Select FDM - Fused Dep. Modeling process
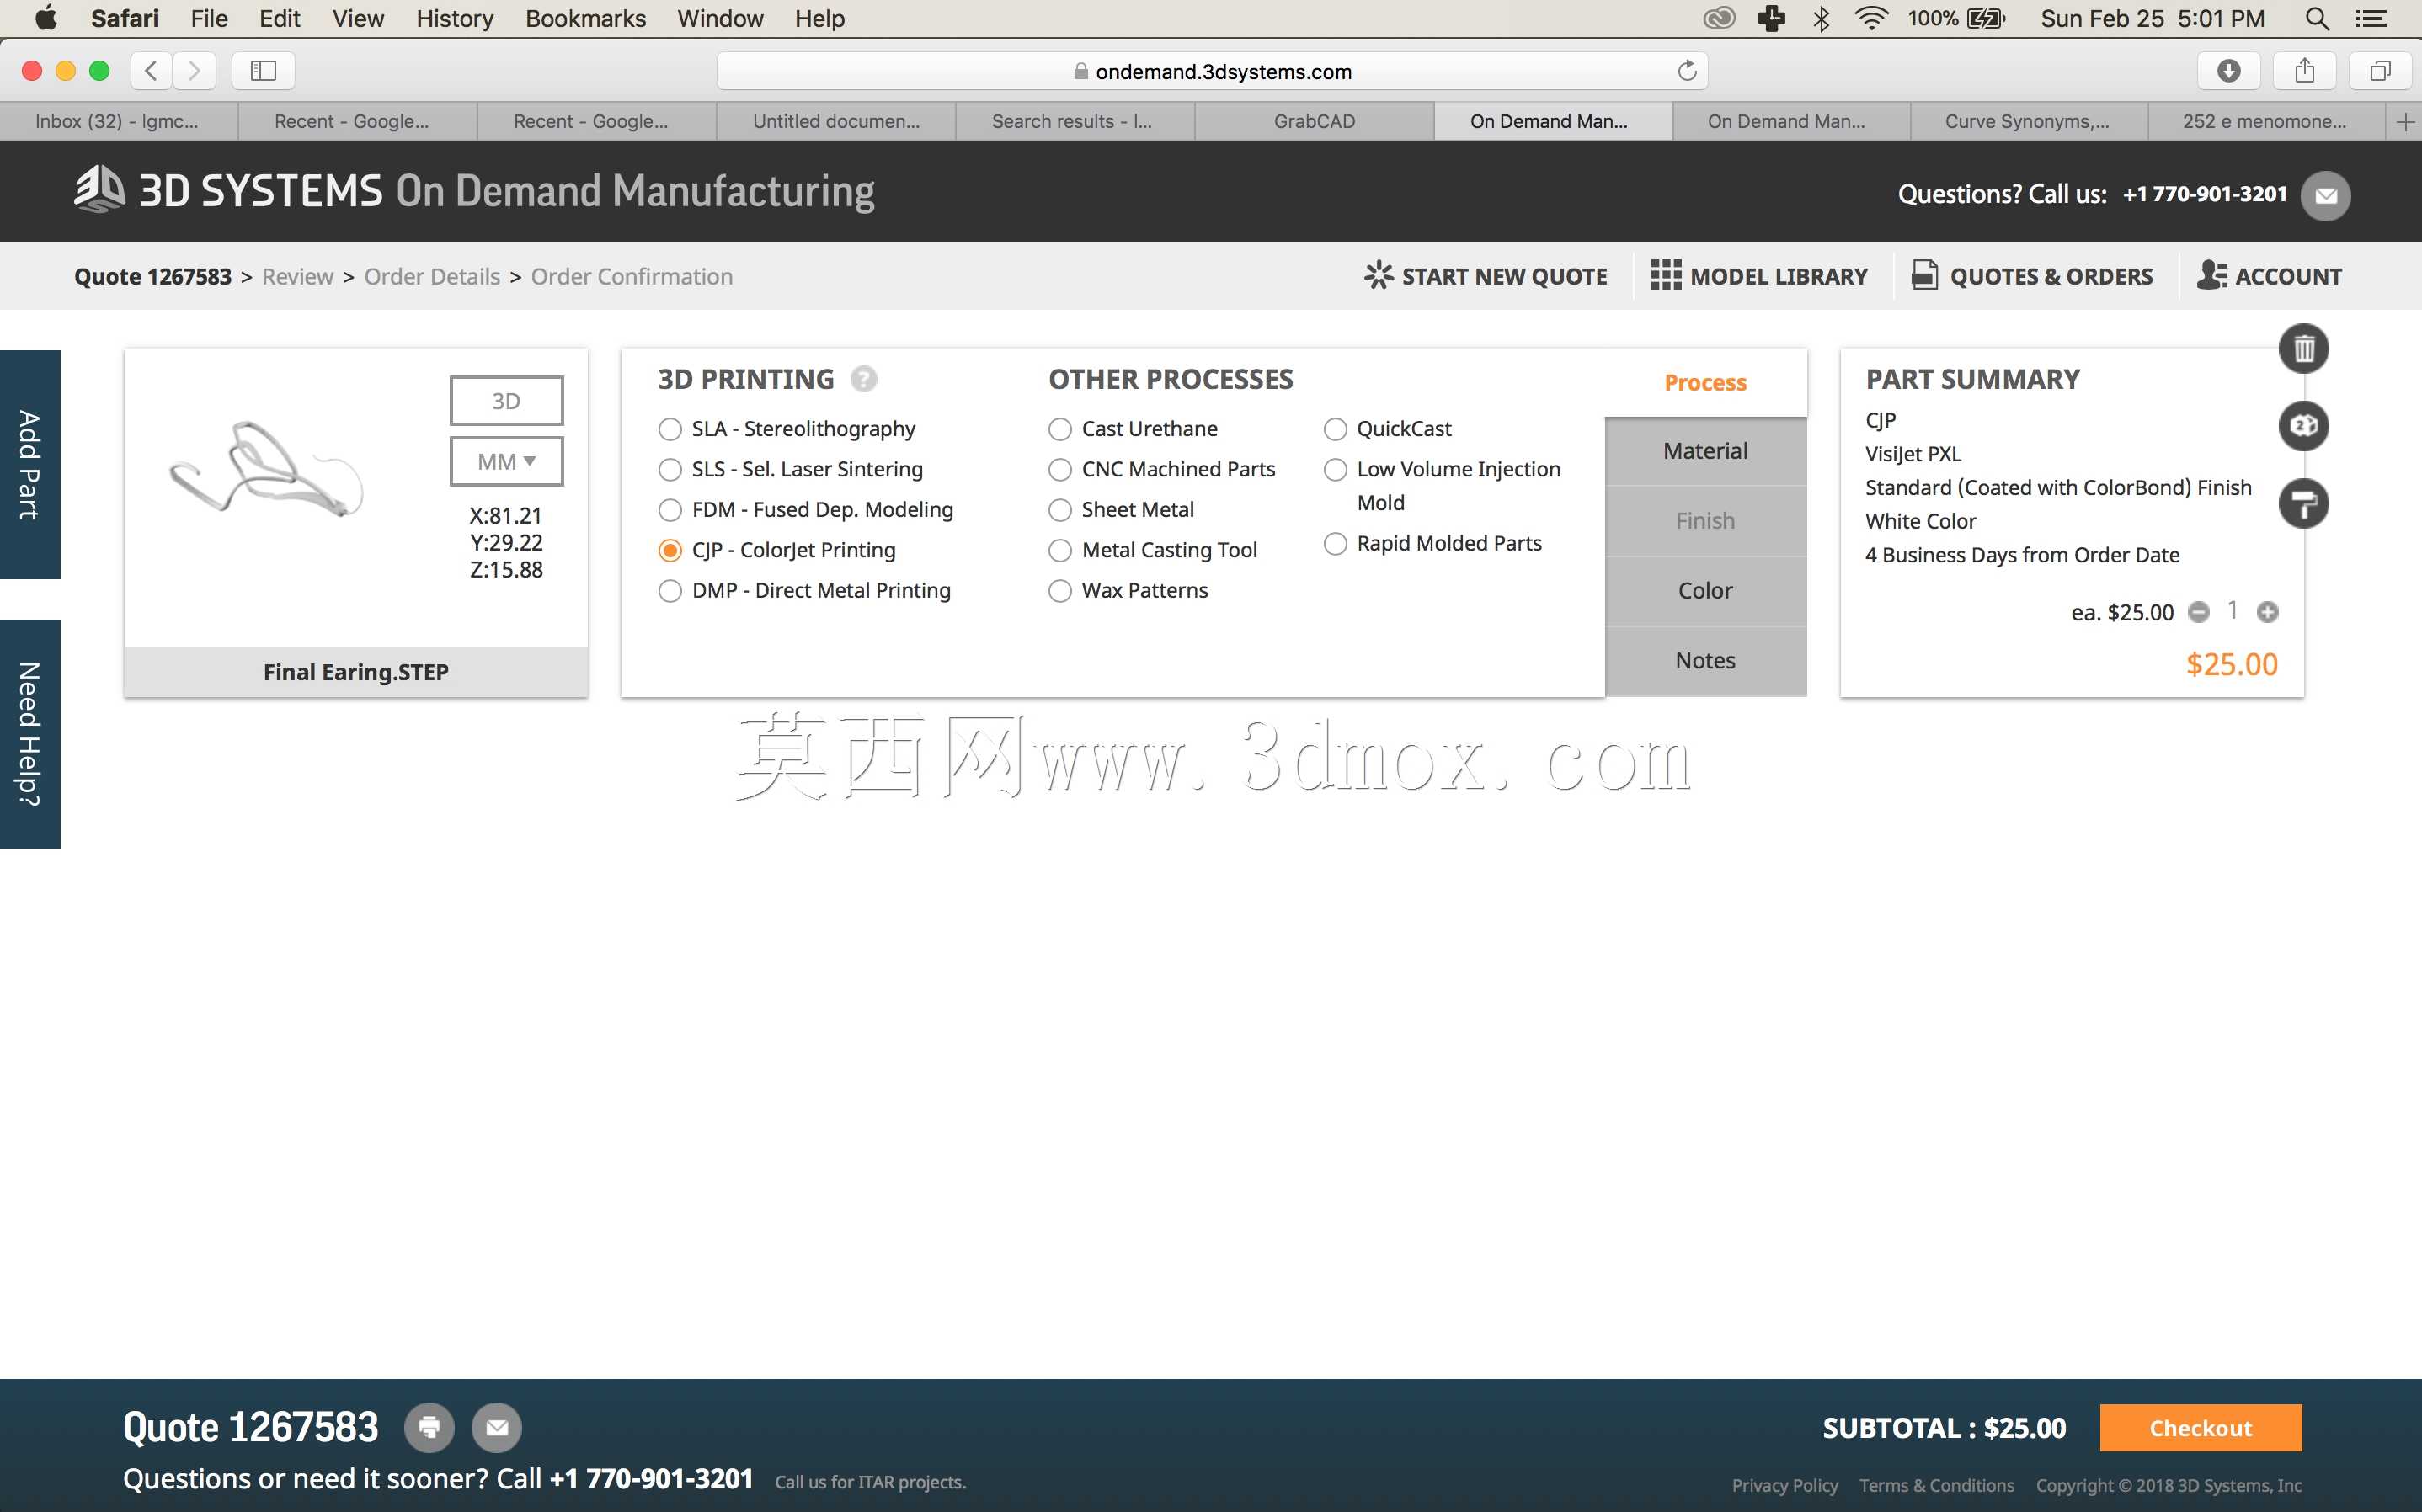The image size is (2422, 1512). coord(670,510)
